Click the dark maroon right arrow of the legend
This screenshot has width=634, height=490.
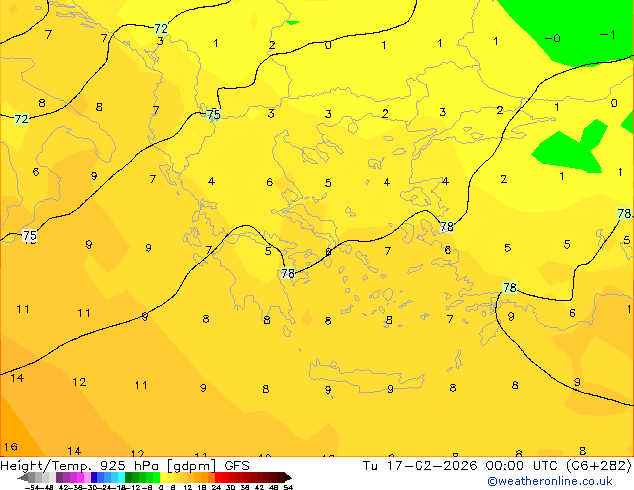pyautogui.click(x=287, y=477)
